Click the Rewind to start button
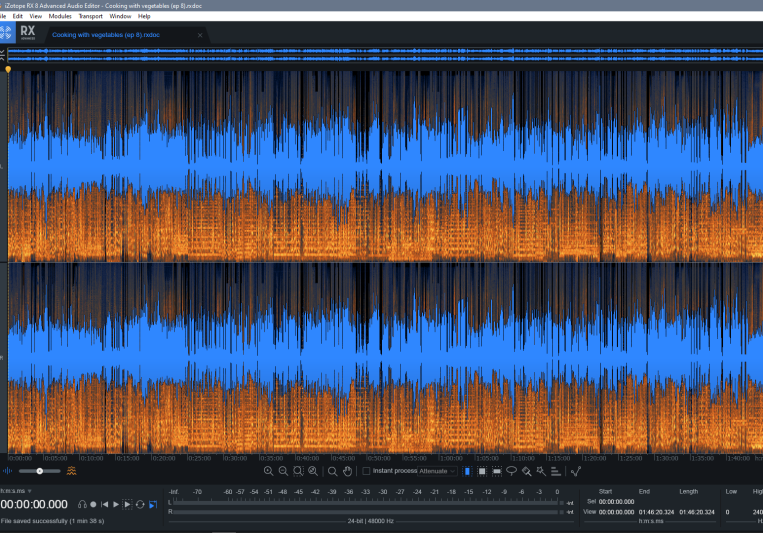The image size is (763, 533). pos(105,505)
